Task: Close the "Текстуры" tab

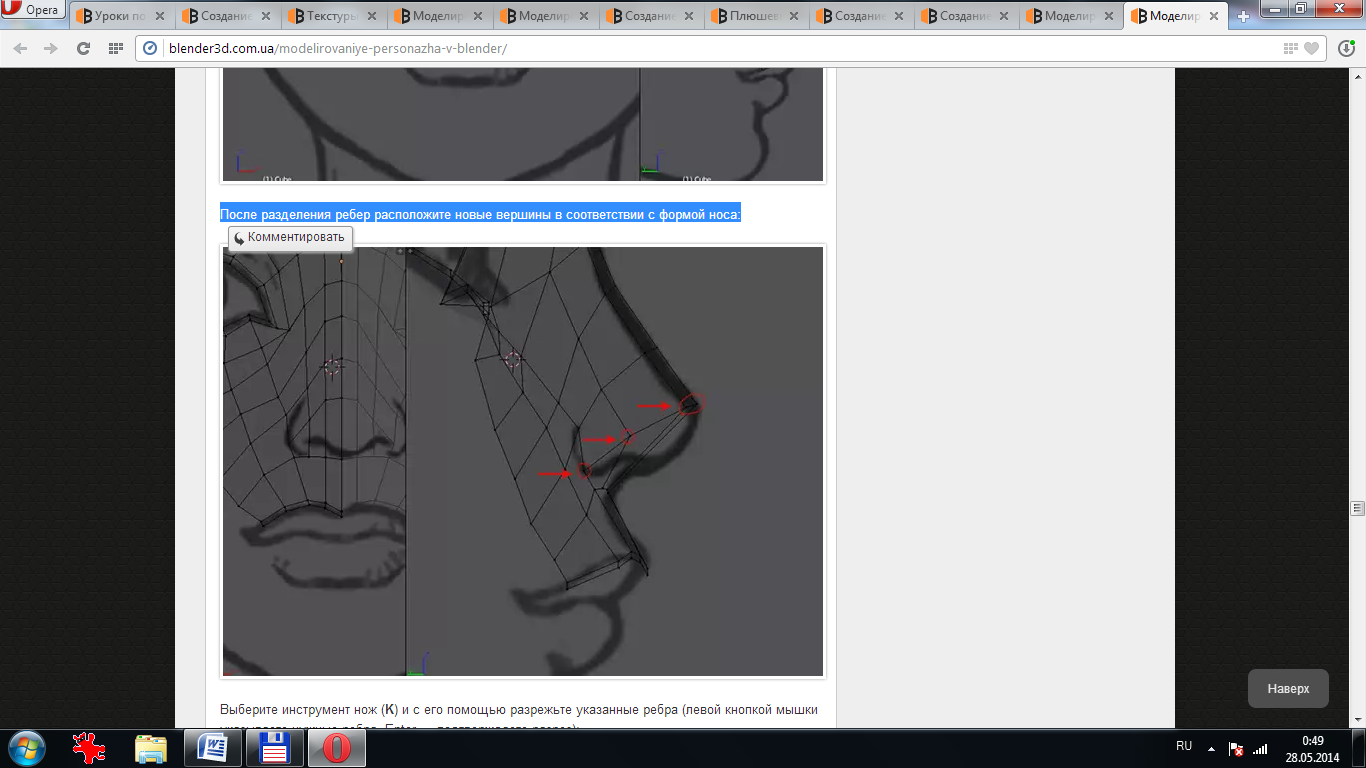Action: click(373, 16)
